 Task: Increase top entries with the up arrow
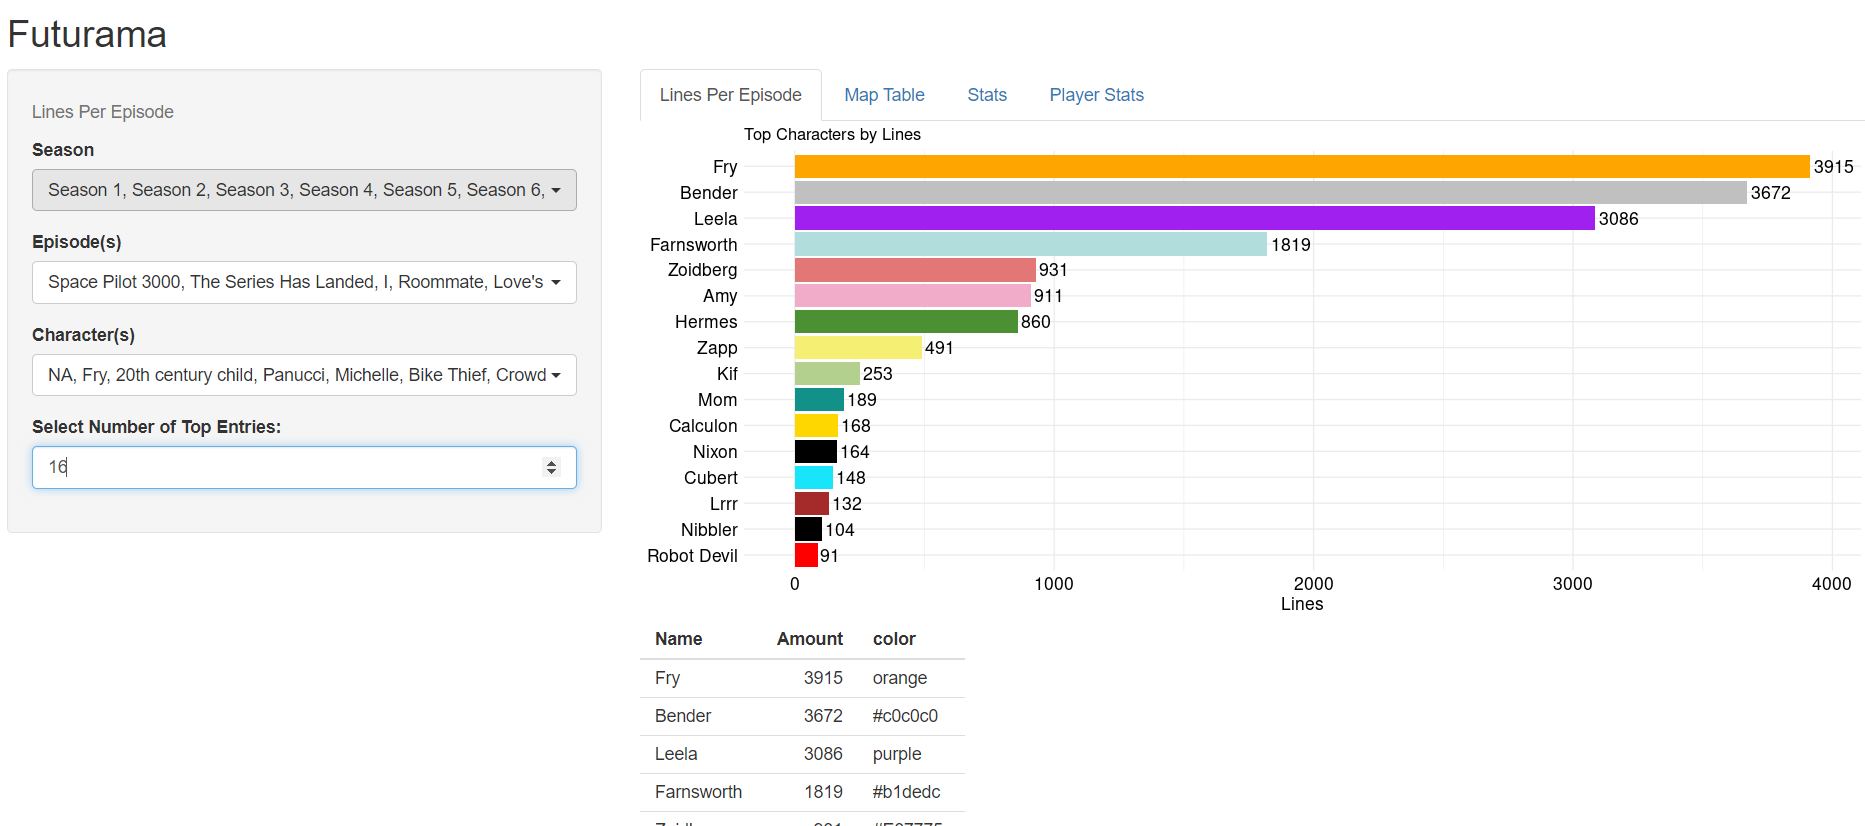point(551,463)
